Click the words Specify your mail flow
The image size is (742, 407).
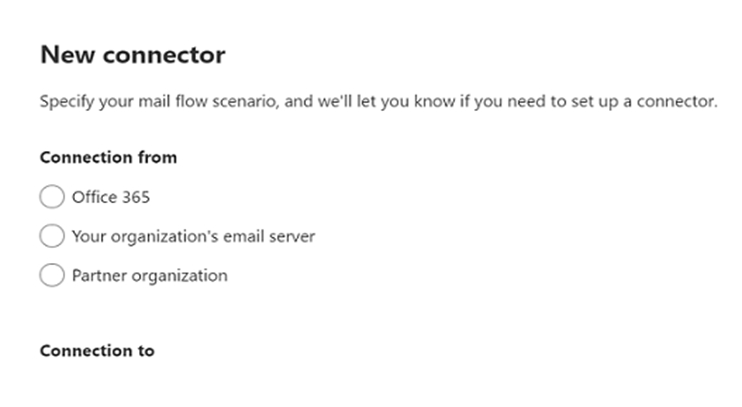tap(124, 101)
